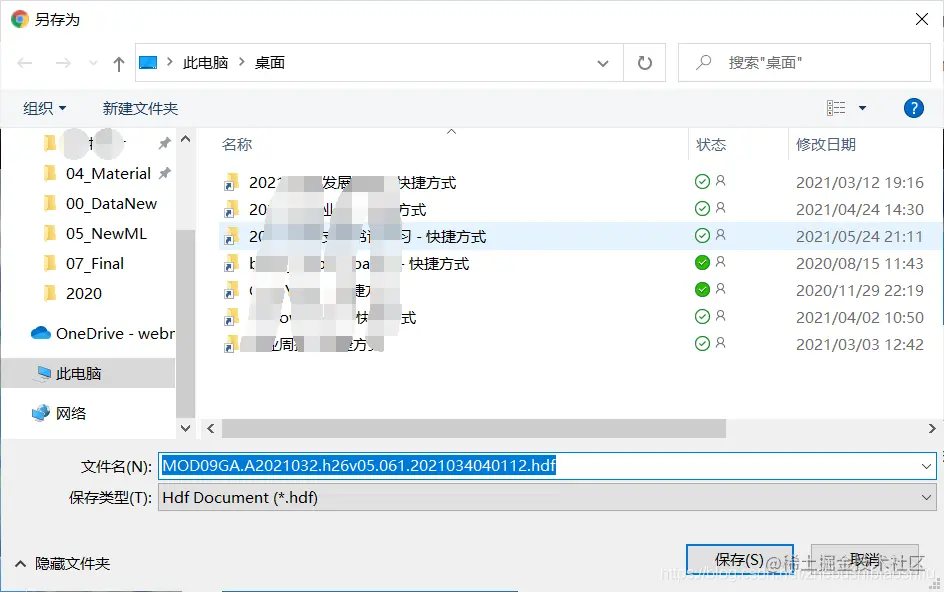The image size is (944, 592).
Task: Click solid green check on 2020/08/15 row
Action: [x=702, y=263]
